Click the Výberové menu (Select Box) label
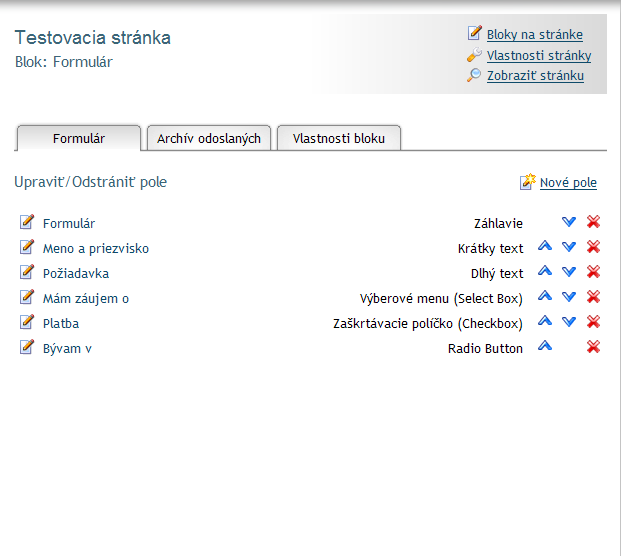621x556 pixels. (441, 298)
